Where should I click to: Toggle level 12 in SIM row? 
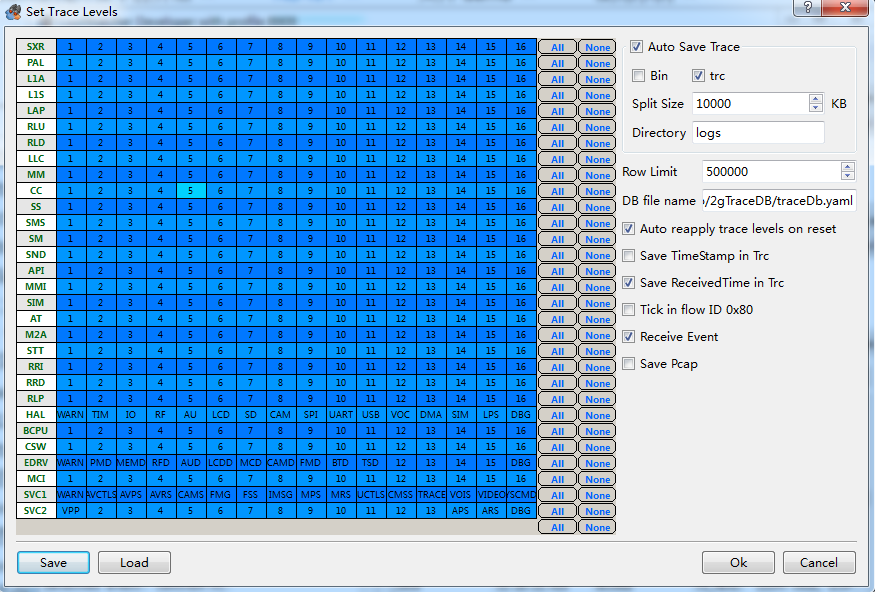click(x=401, y=302)
